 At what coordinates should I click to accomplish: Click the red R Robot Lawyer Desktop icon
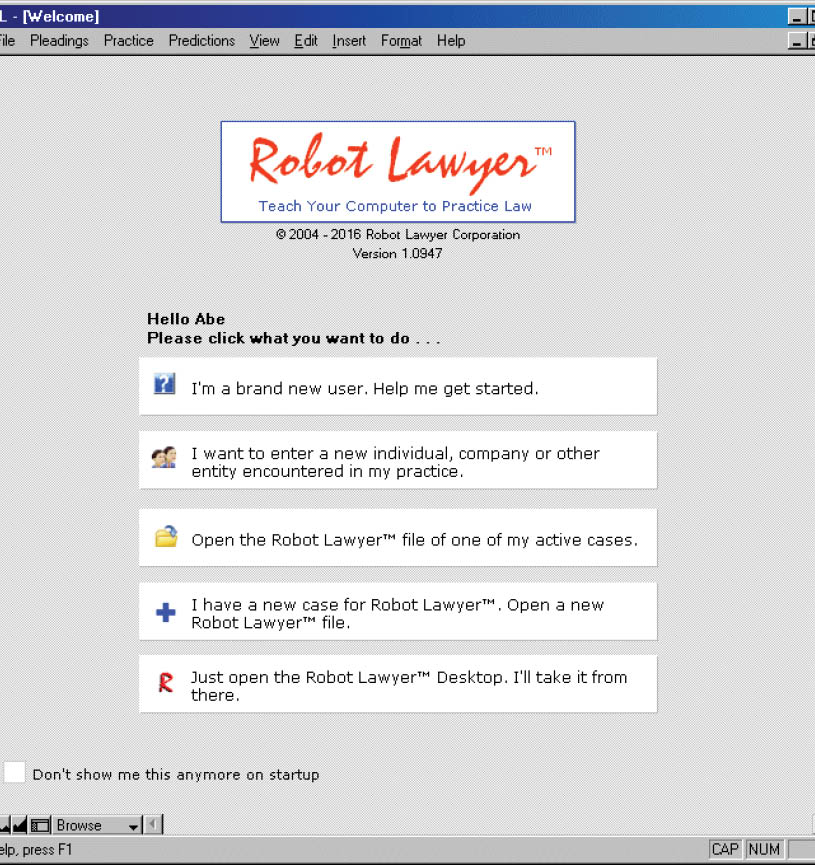(x=165, y=684)
